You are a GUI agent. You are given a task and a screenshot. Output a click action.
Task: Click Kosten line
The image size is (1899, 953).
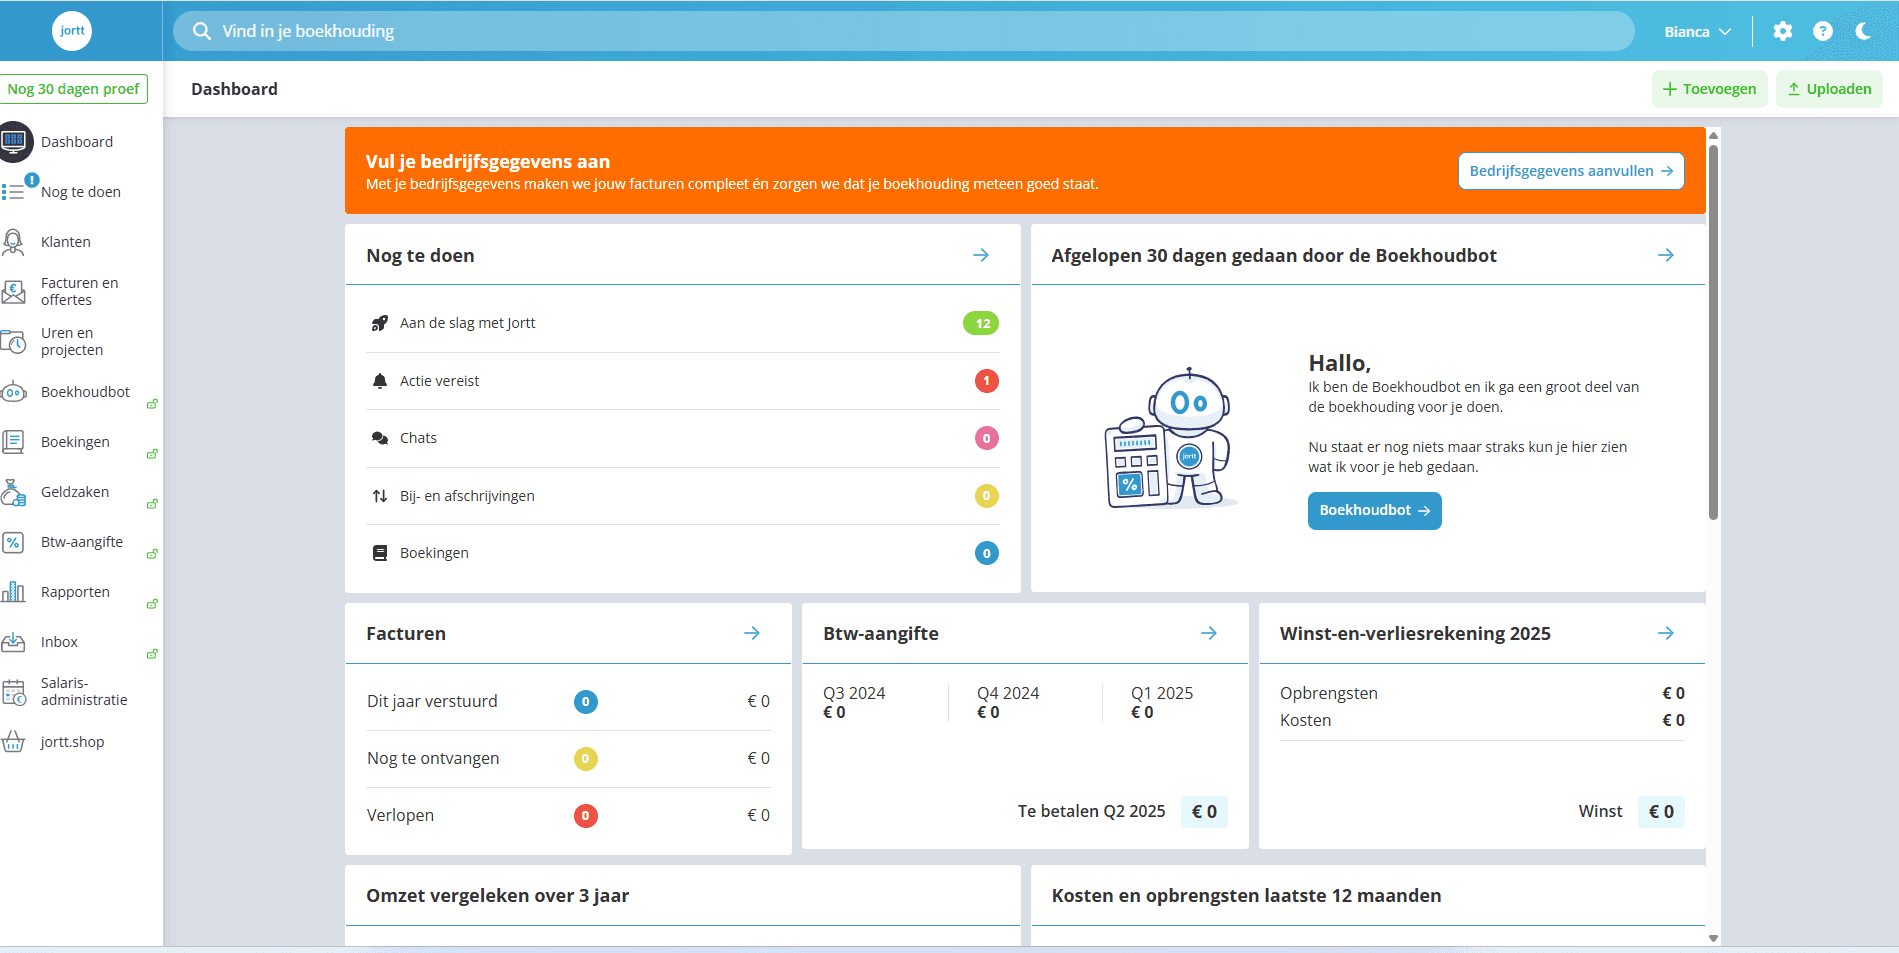[1482, 720]
